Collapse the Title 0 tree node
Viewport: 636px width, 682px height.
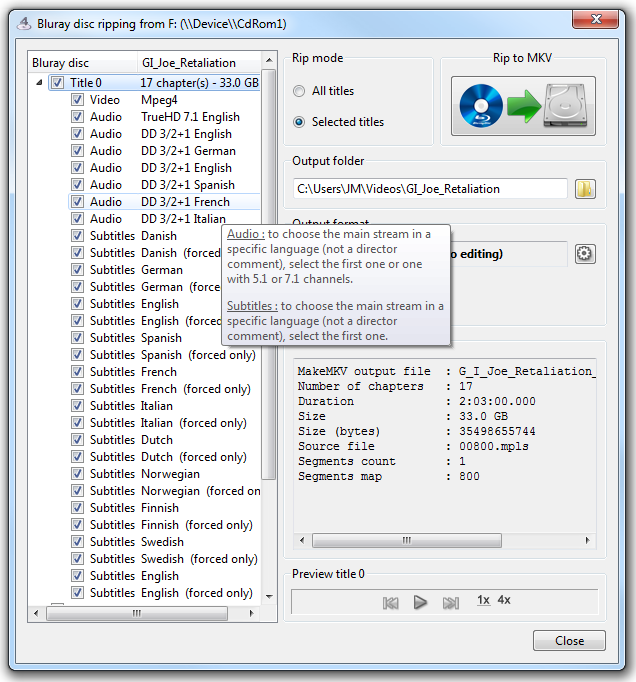(39, 82)
